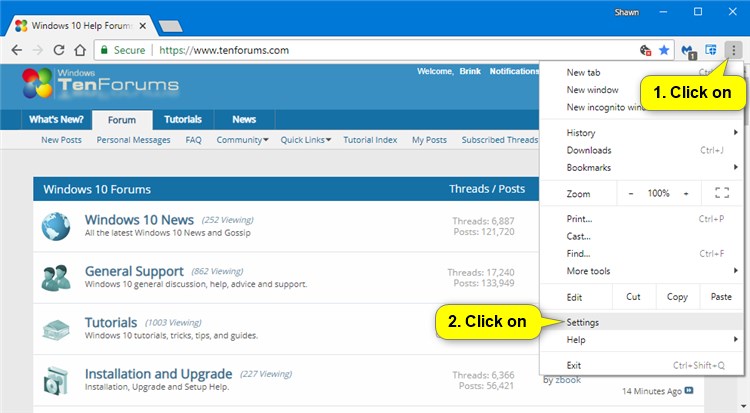
Task: Open Personal Messages link
Action: click(x=133, y=140)
